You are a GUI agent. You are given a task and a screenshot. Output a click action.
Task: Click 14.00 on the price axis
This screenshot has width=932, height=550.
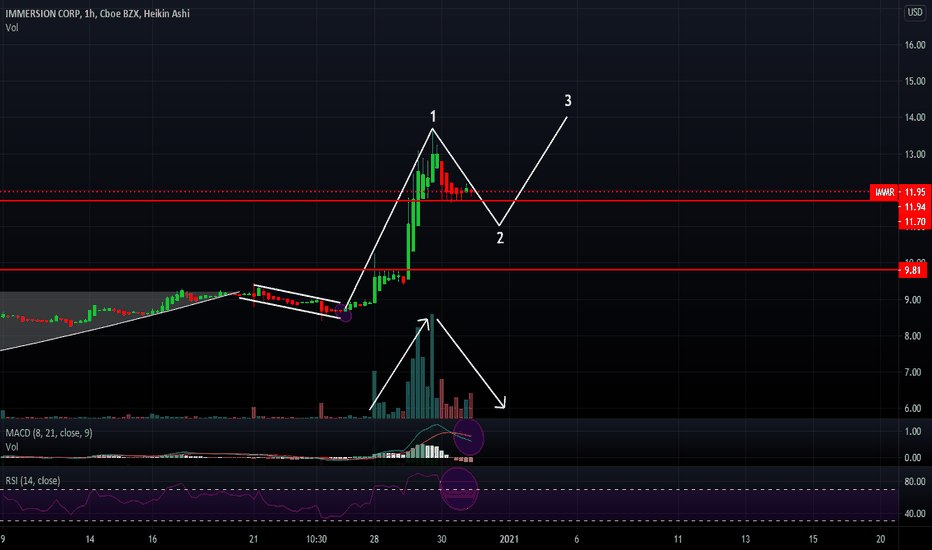[x=915, y=118]
